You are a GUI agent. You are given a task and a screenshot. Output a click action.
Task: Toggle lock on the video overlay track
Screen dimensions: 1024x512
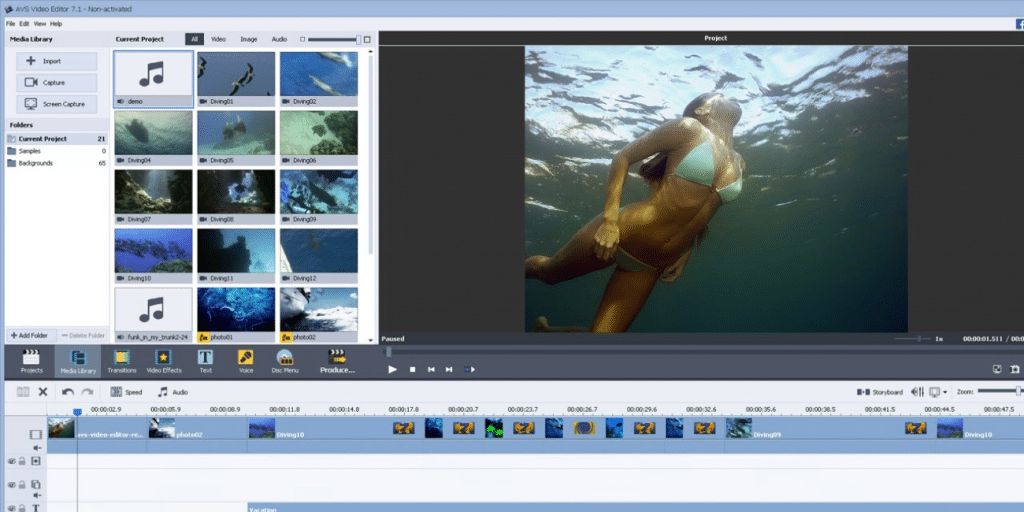coord(22,461)
